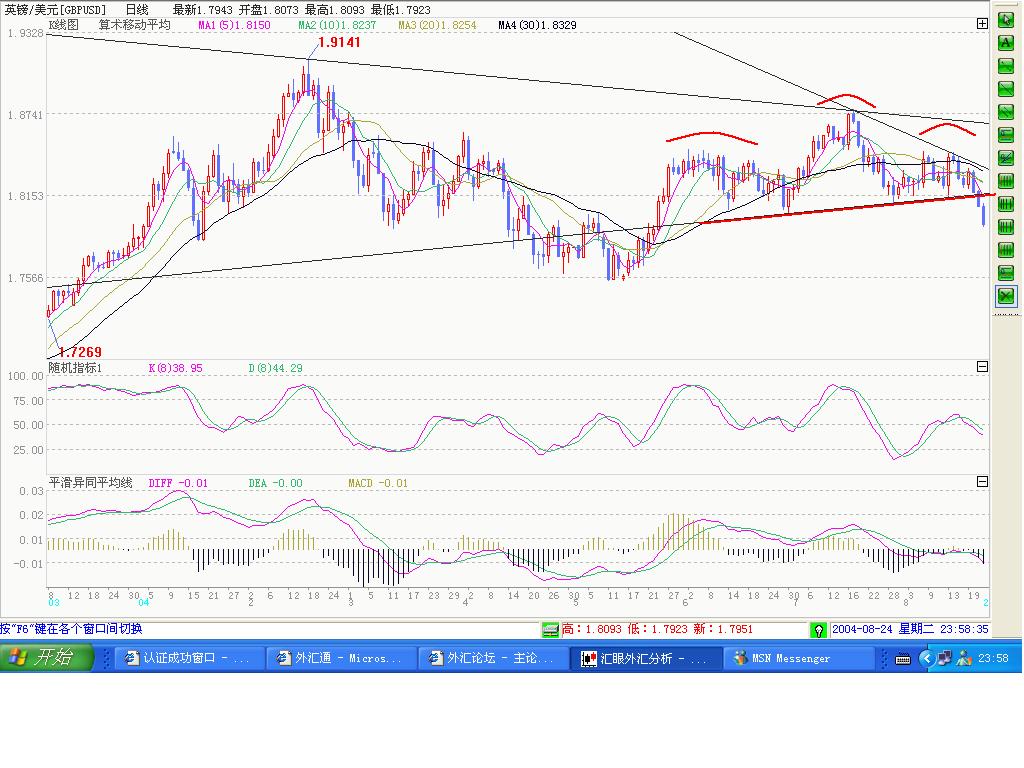Click the long red support trendline
Screen dimensions: 1024x768
847,208
